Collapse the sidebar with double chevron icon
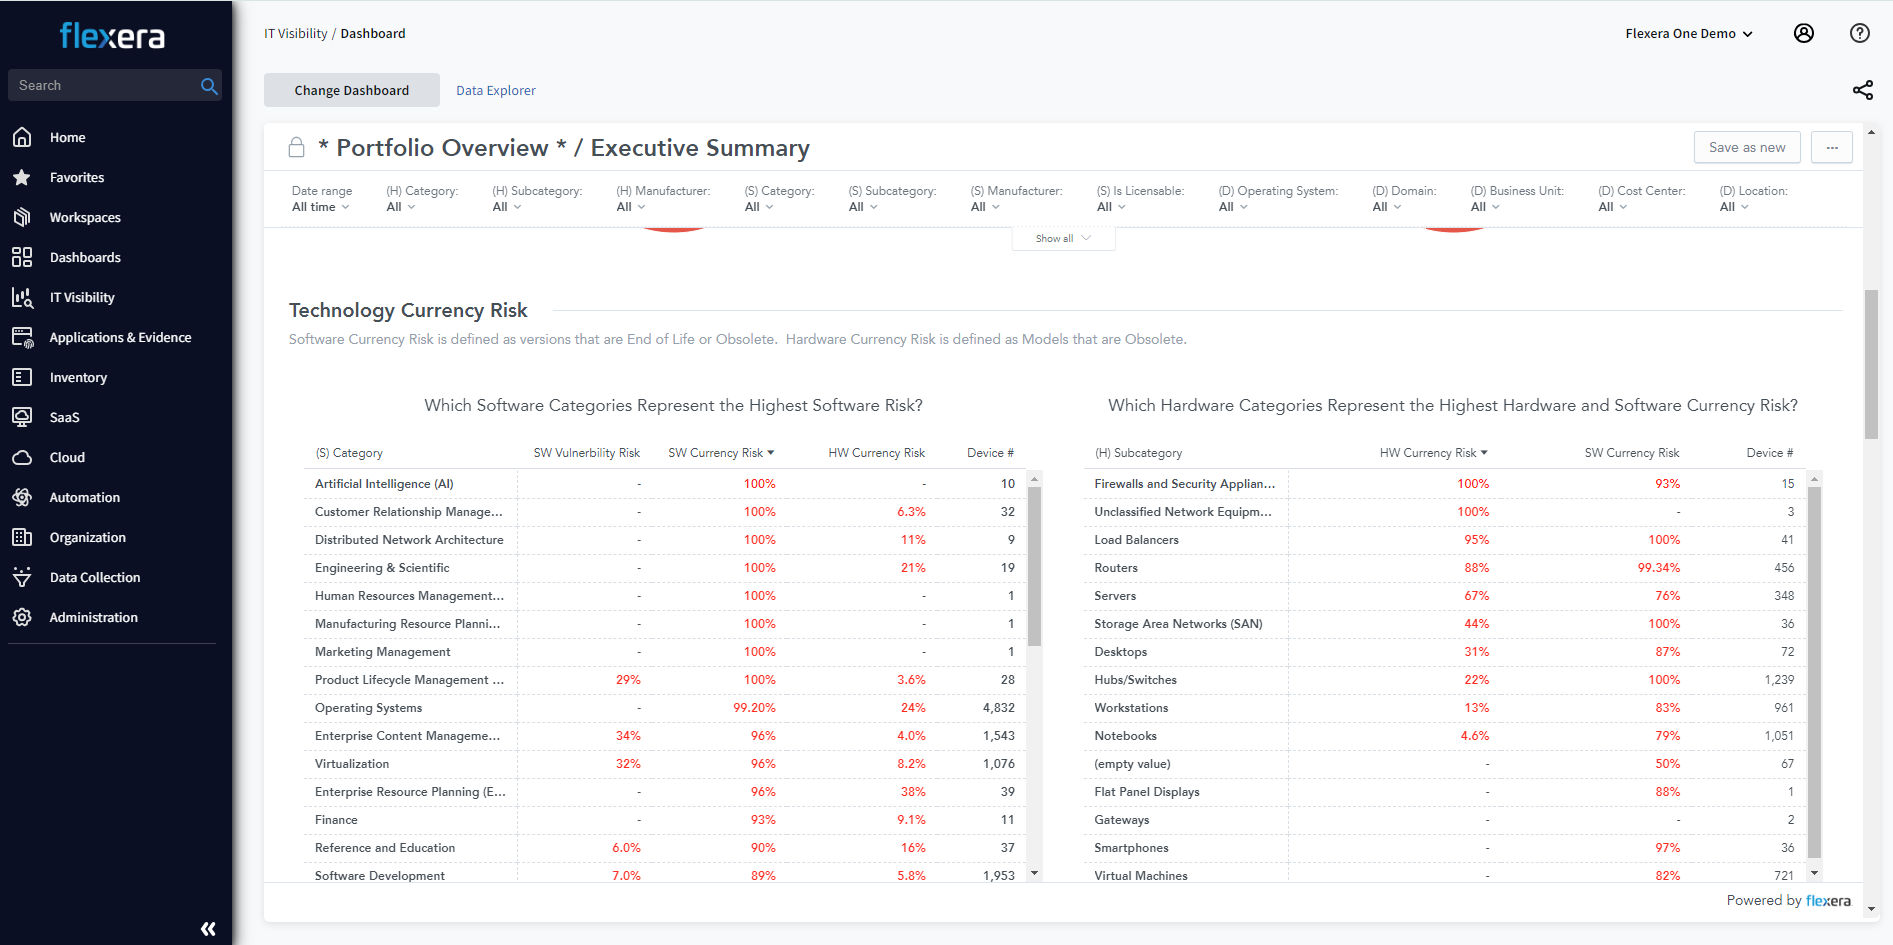 208,928
